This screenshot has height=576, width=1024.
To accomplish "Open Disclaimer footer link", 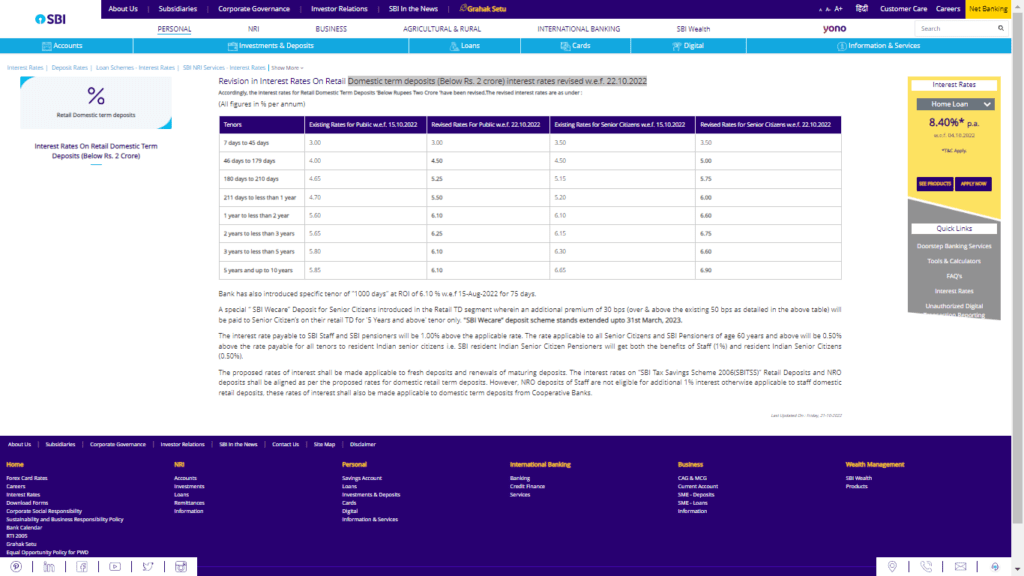I will click(362, 444).
